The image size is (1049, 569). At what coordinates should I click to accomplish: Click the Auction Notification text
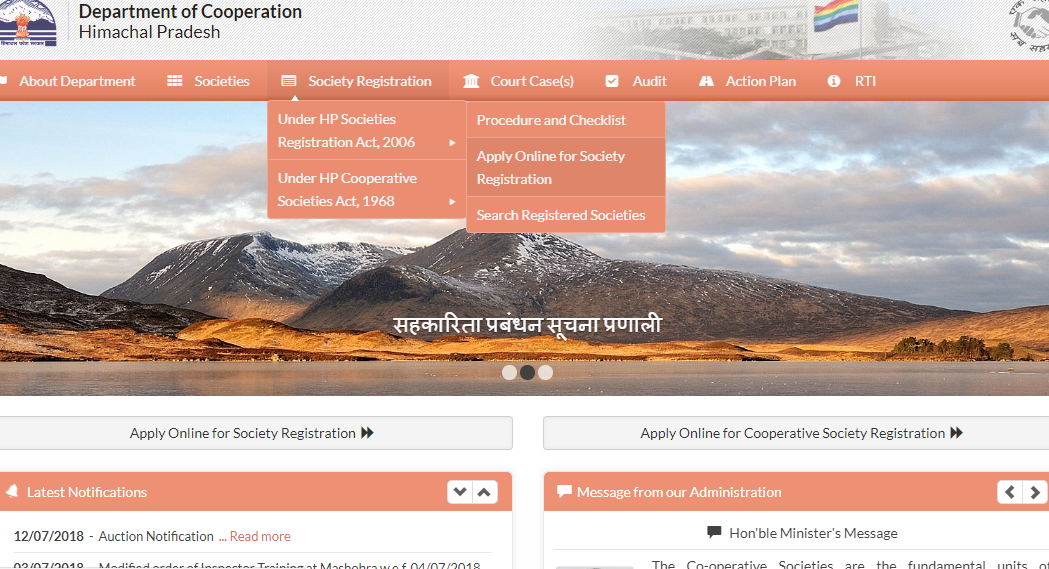click(x=156, y=536)
